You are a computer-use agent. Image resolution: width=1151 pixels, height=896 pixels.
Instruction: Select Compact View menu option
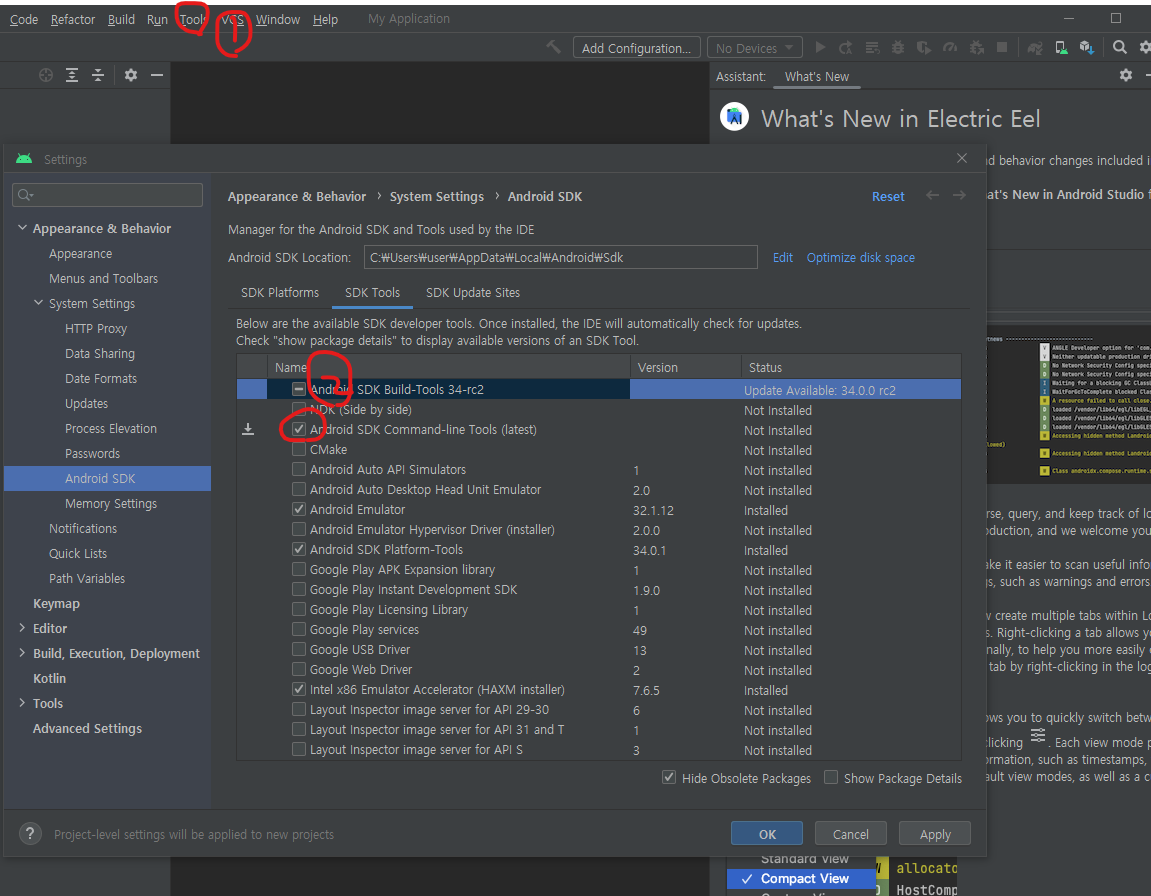coord(802,878)
